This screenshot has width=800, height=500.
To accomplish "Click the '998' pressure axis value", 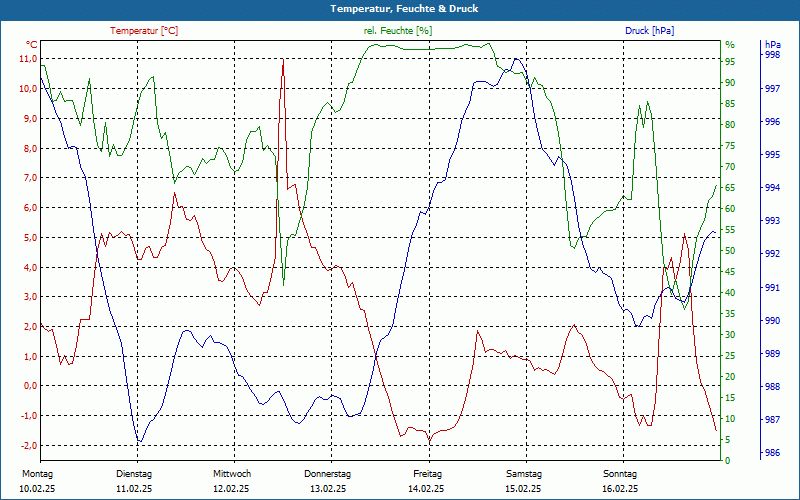I will click(772, 55).
